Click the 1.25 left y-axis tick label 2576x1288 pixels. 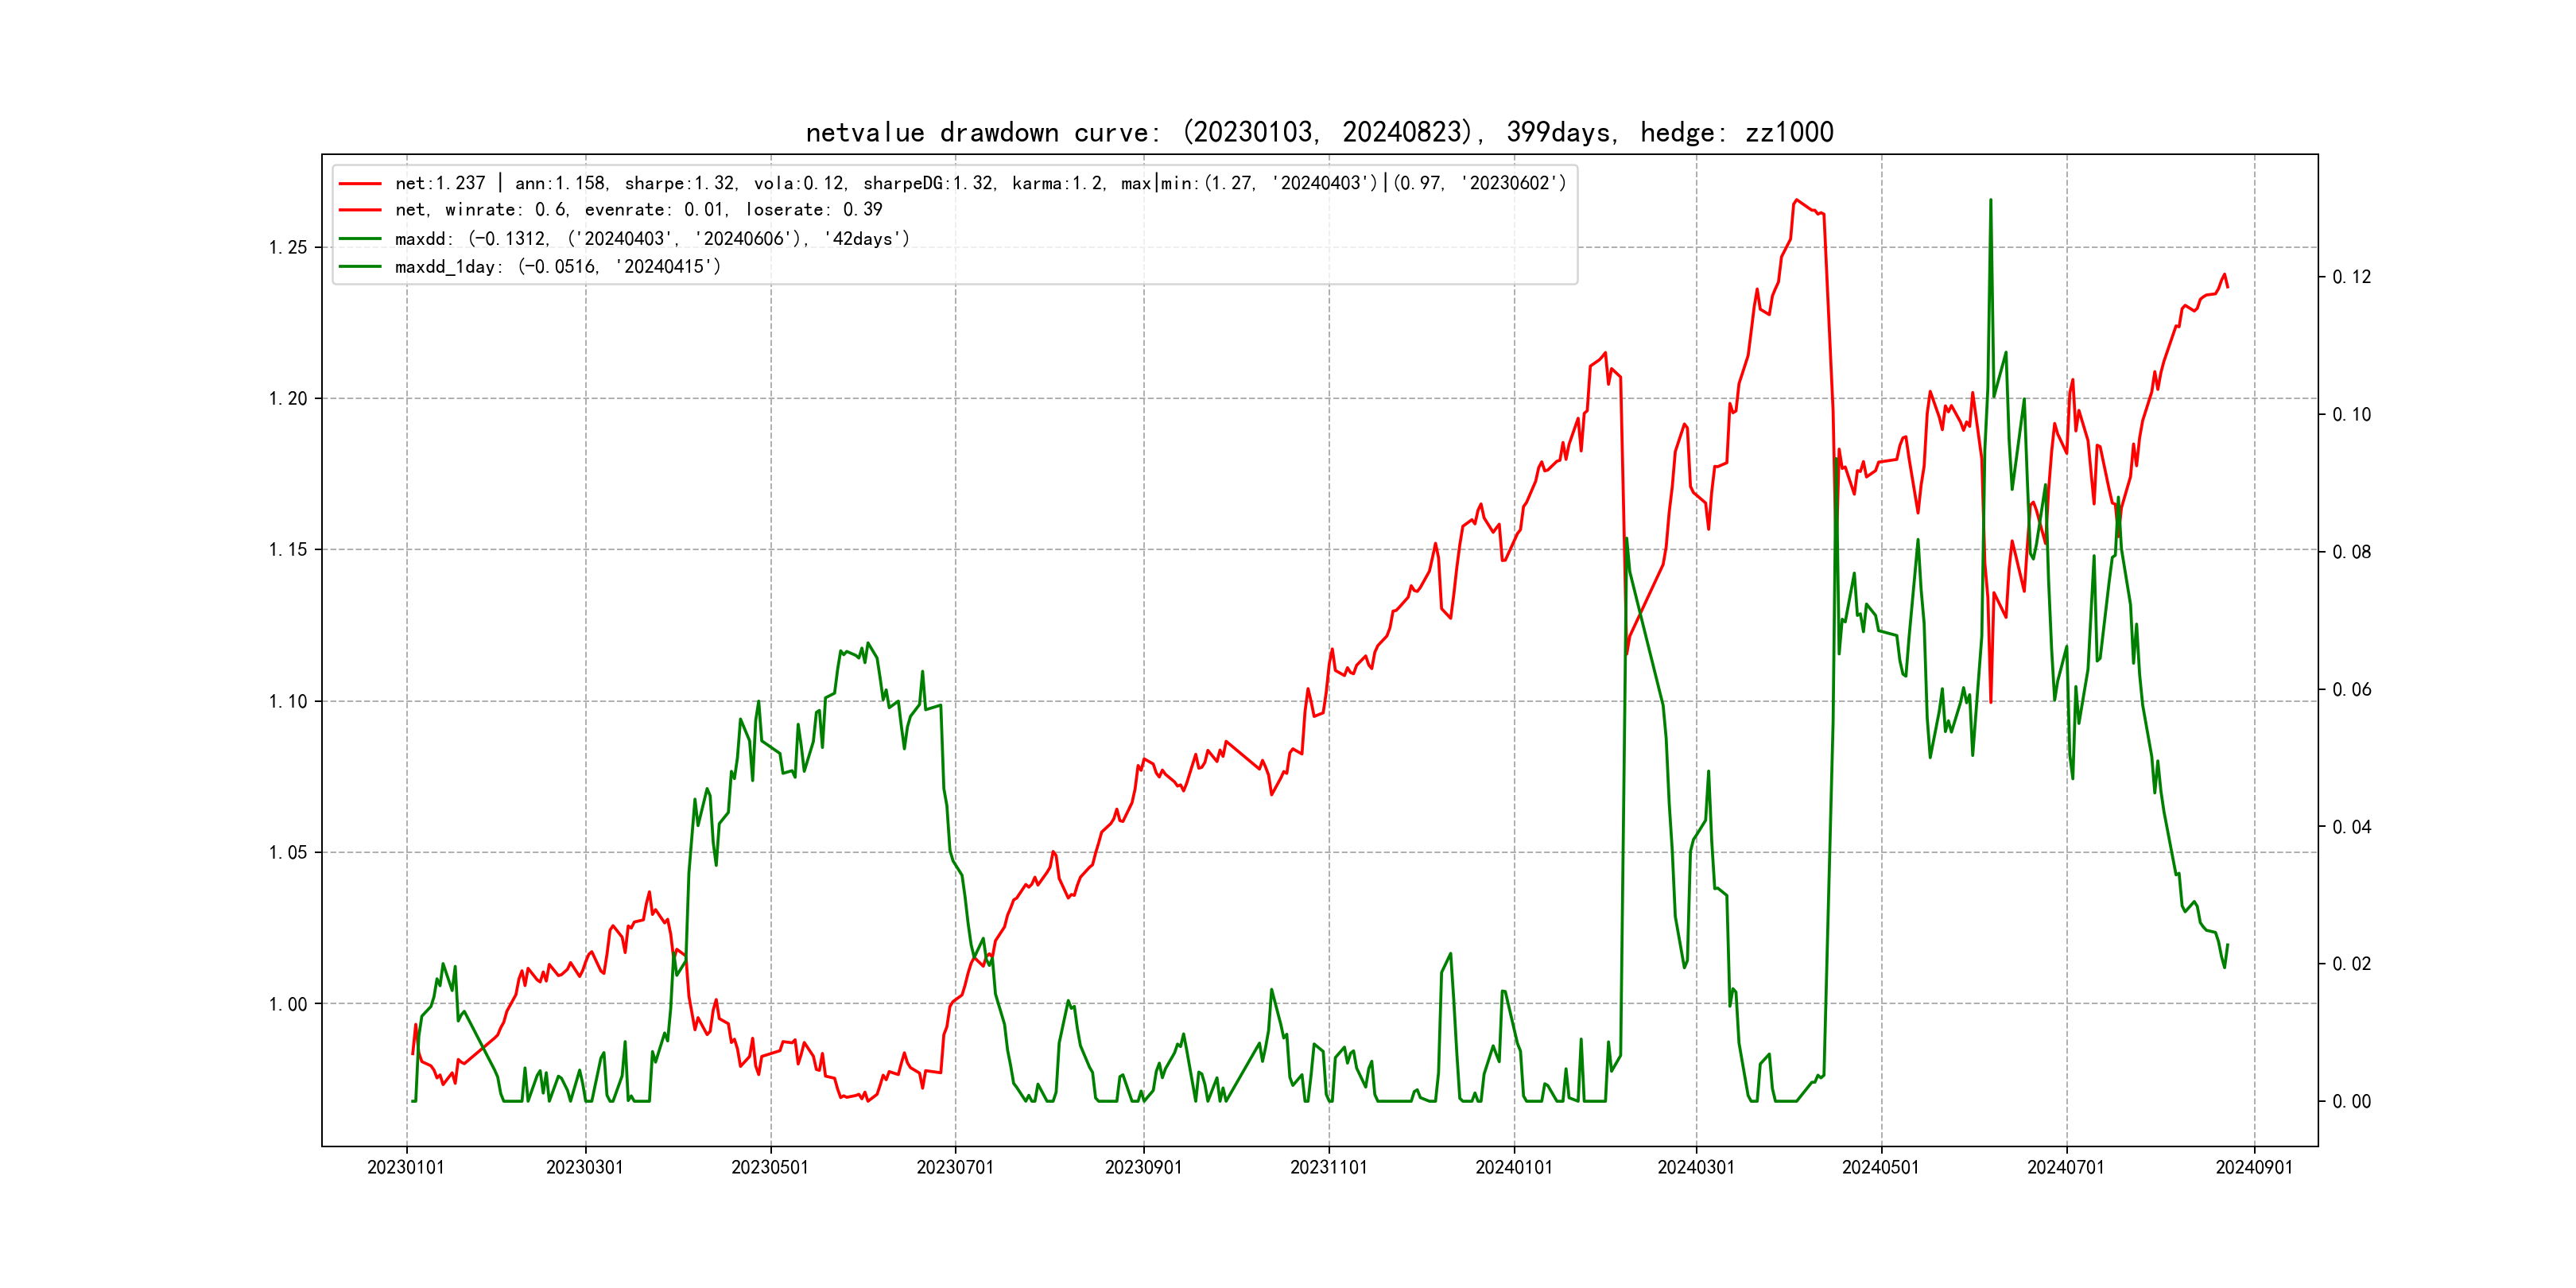288,247
